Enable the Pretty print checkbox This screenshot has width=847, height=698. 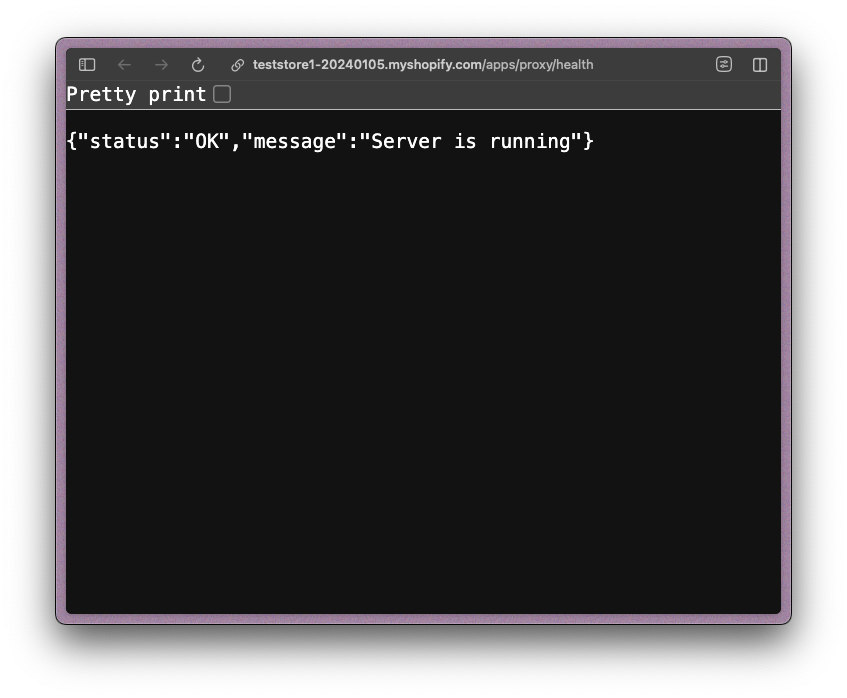pyautogui.click(x=222, y=94)
